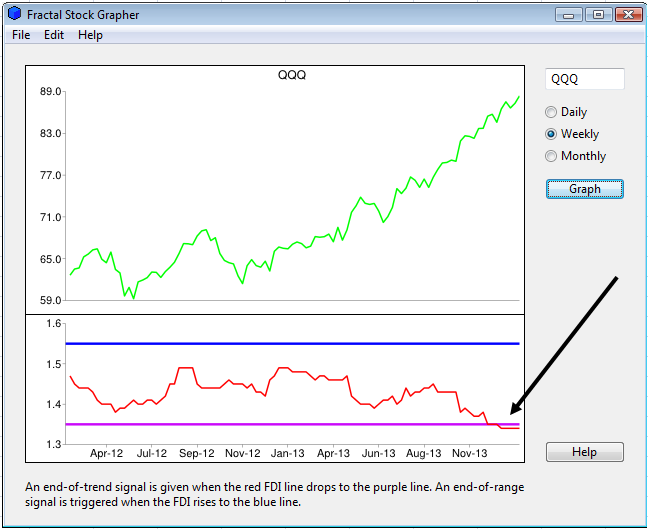Minimize the Fractal Stock Grapher window
The width and height of the screenshot is (648, 529).
coord(569,15)
